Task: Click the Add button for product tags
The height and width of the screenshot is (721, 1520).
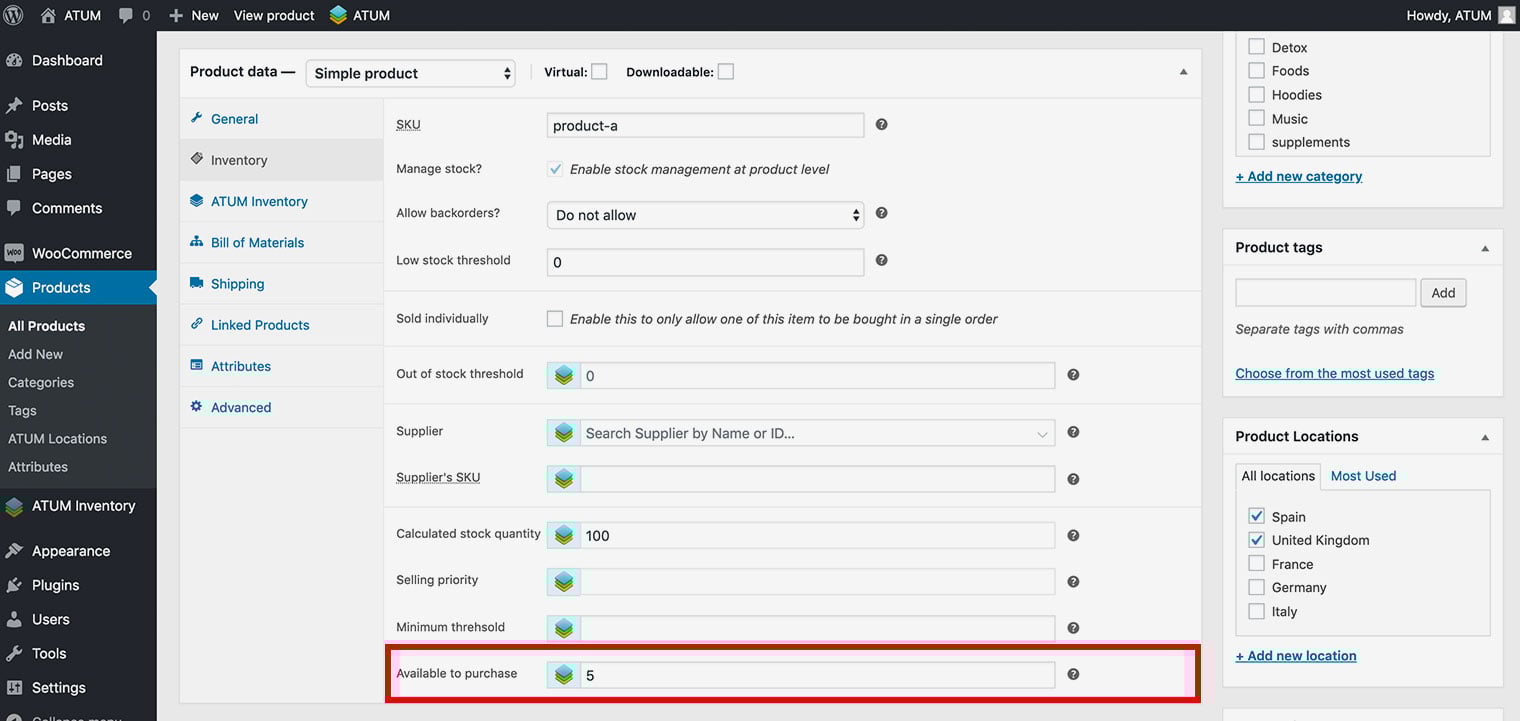Action: (x=1442, y=293)
